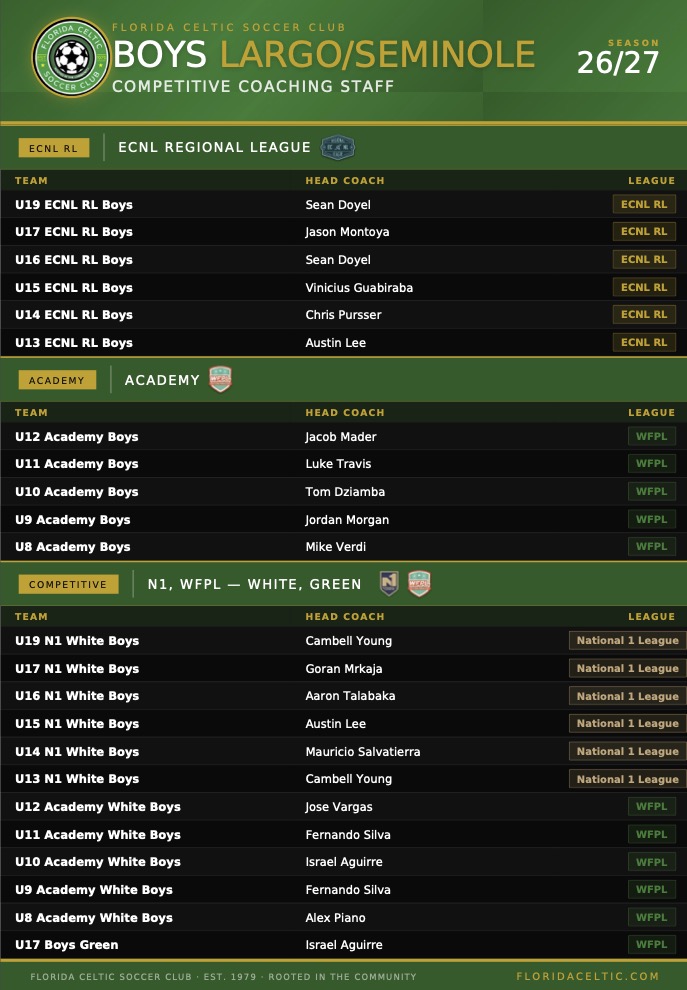Click the Boys Largo/Seminole title
Image resolution: width=687 pixels, height=990 pixels.
(x=324, y=54)
